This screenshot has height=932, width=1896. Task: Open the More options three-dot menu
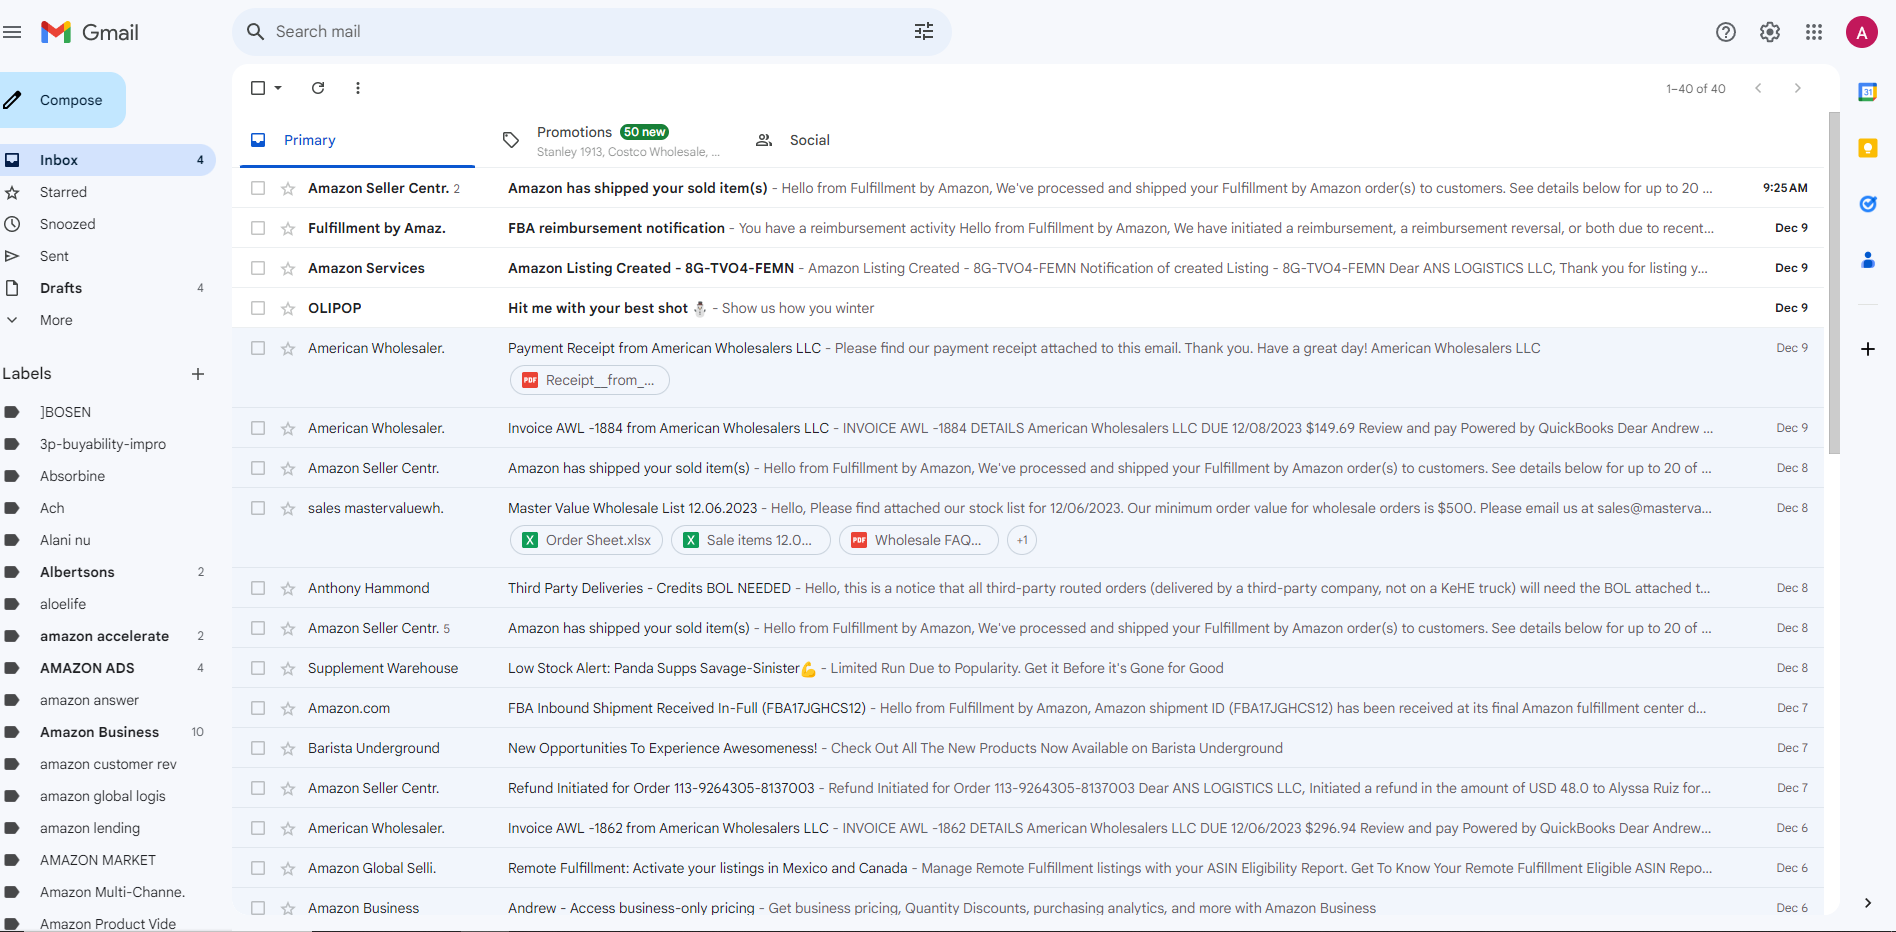click(x=358, y=88)
